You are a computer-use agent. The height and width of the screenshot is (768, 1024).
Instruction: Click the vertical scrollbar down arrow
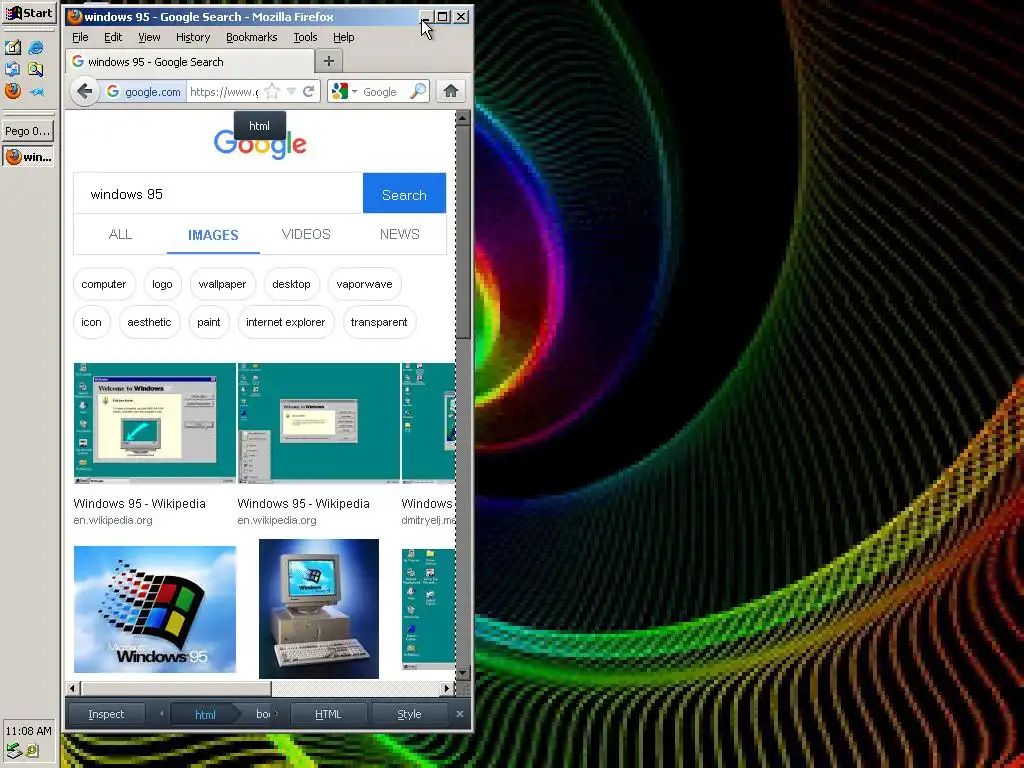[462, 673]
